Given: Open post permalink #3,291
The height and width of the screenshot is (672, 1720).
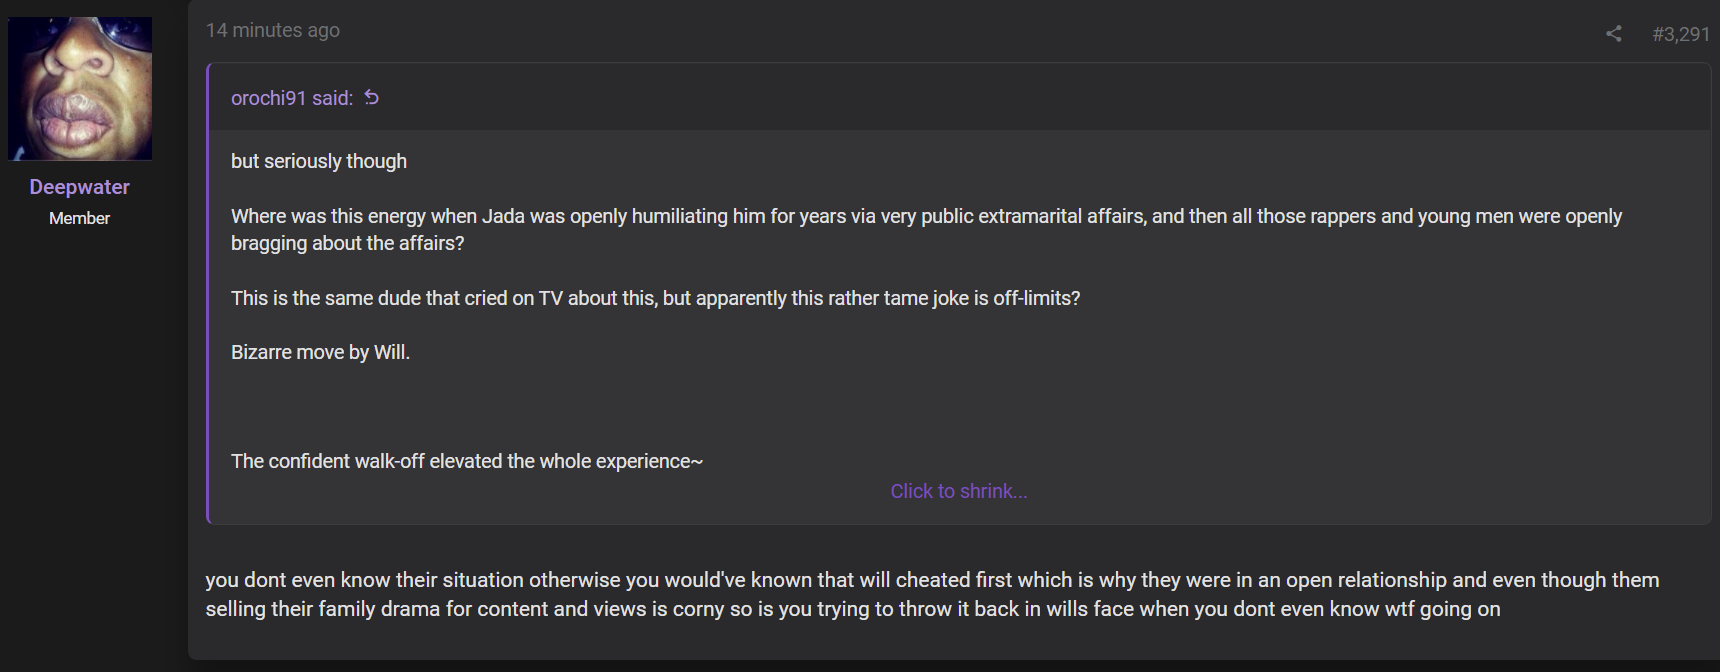Looking at the screenshot, I should tap(1681, 34).
